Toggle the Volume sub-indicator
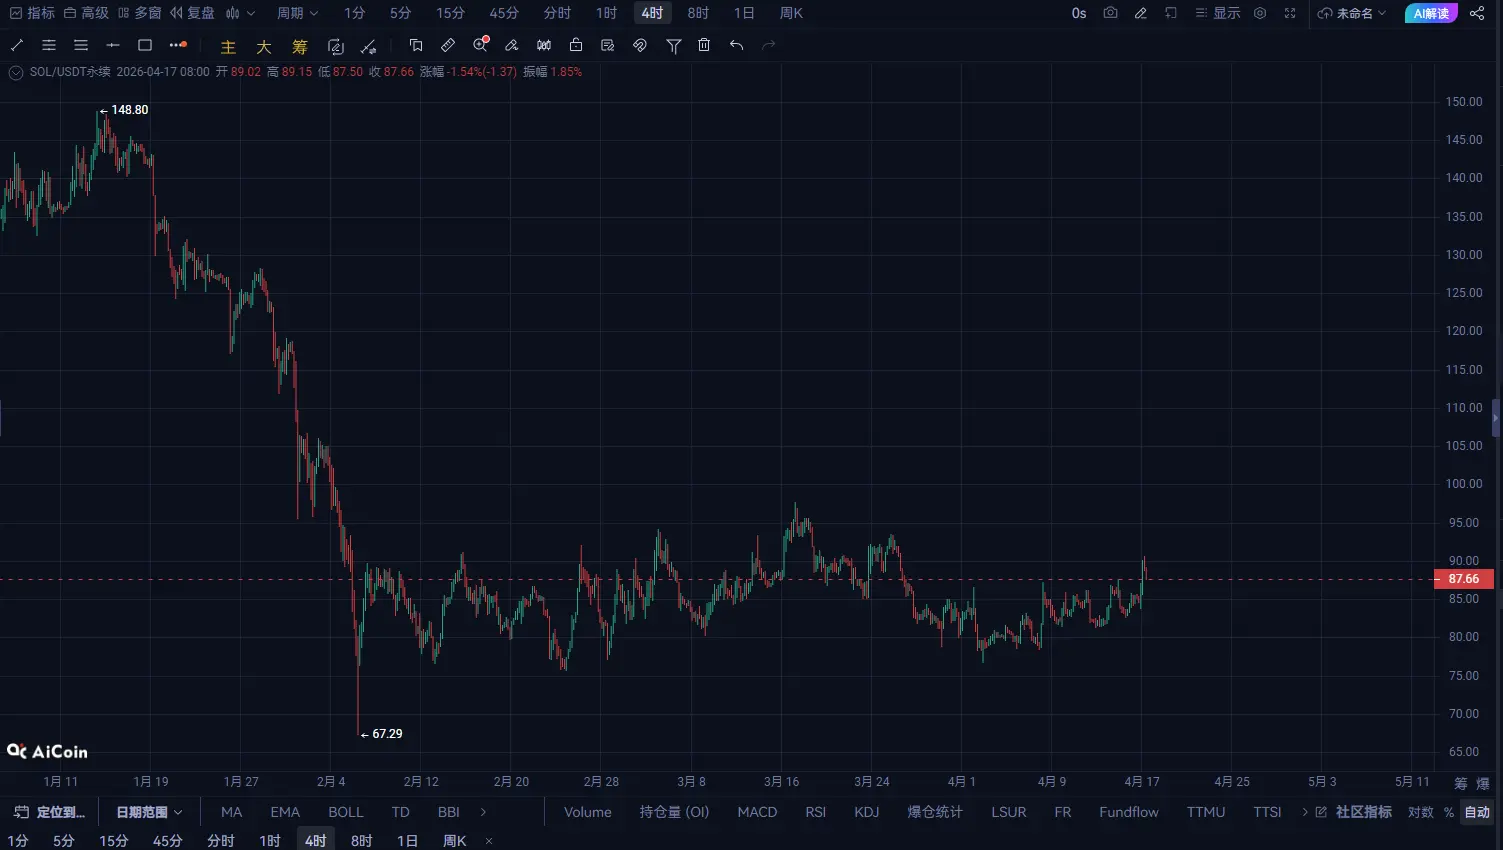This screenshot has width=1503, height=850. pyautogui.click(x=588, y=812)
